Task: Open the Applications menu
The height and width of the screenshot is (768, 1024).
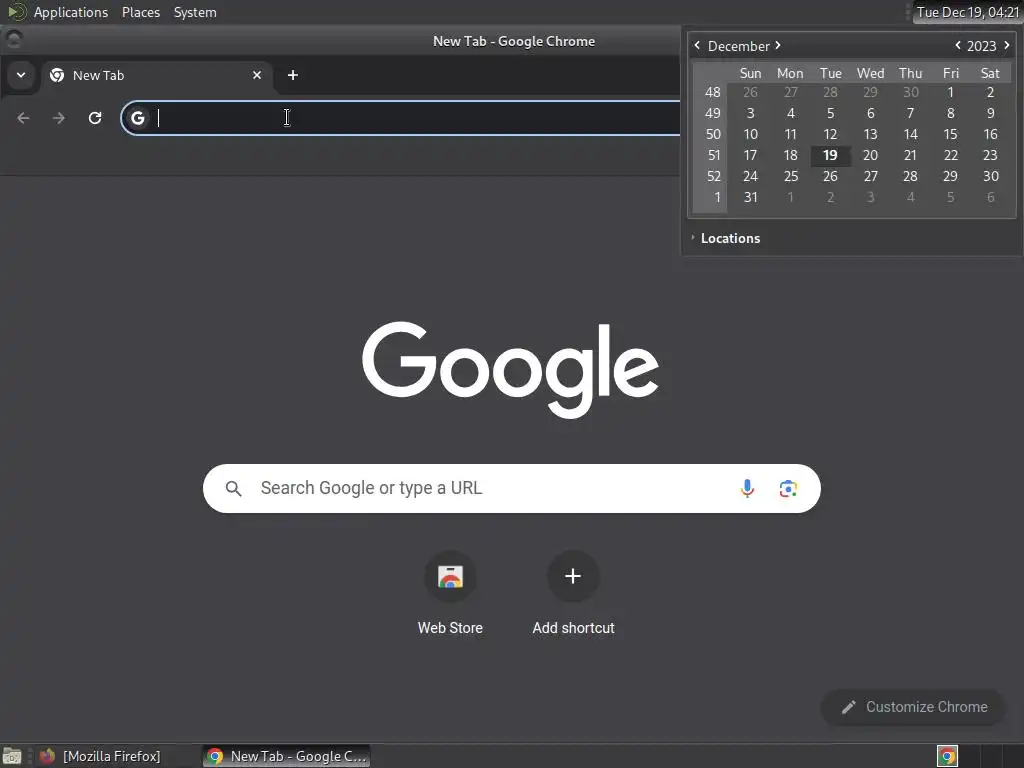Action: click(71, 12)
